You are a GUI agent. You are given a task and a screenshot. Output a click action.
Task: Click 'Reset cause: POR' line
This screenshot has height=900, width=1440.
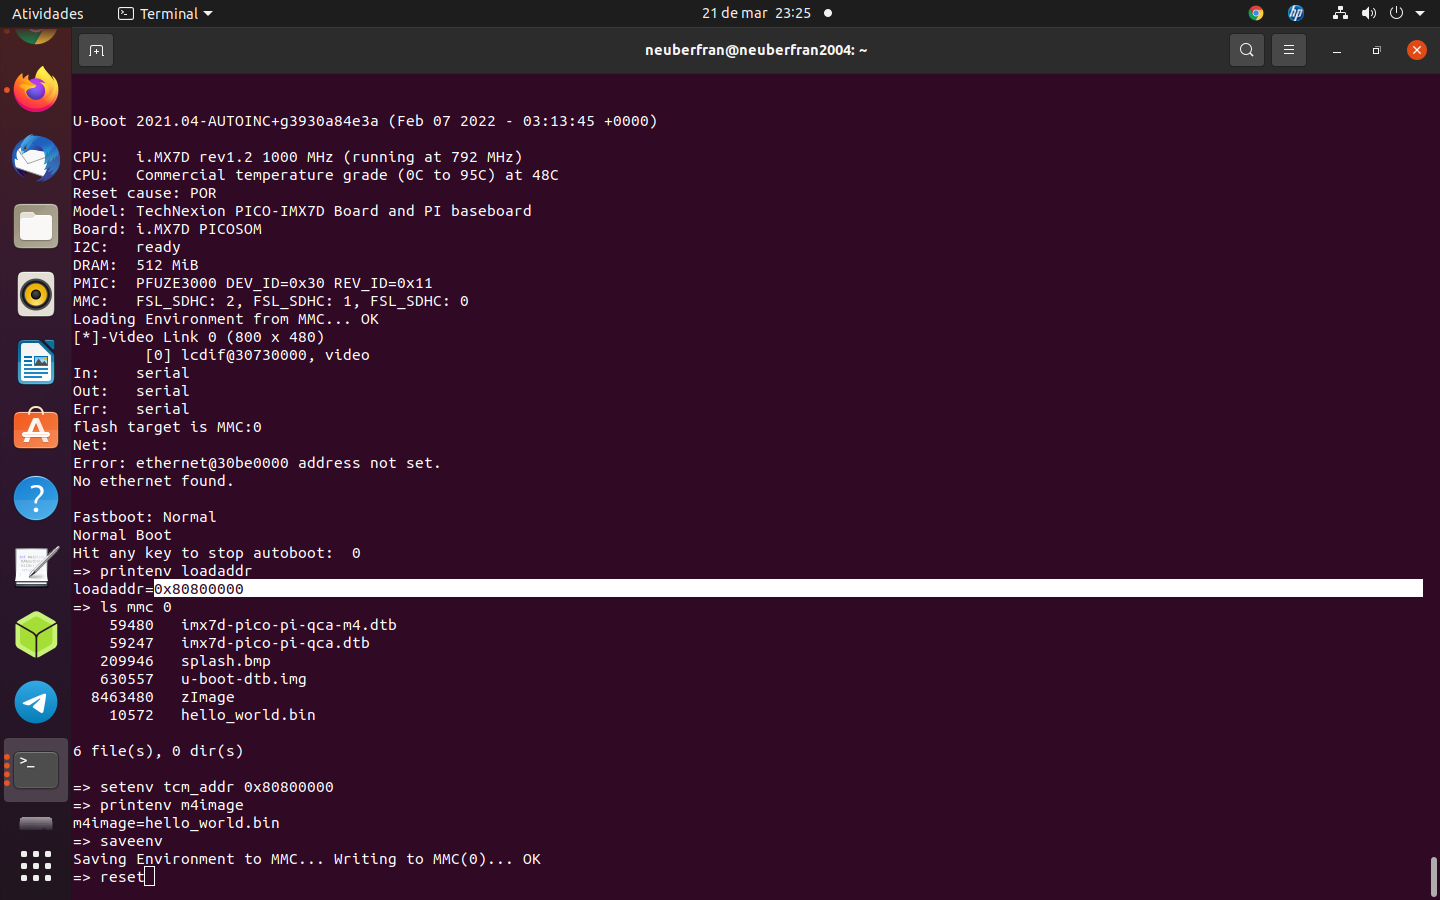(x=145, y=193)
